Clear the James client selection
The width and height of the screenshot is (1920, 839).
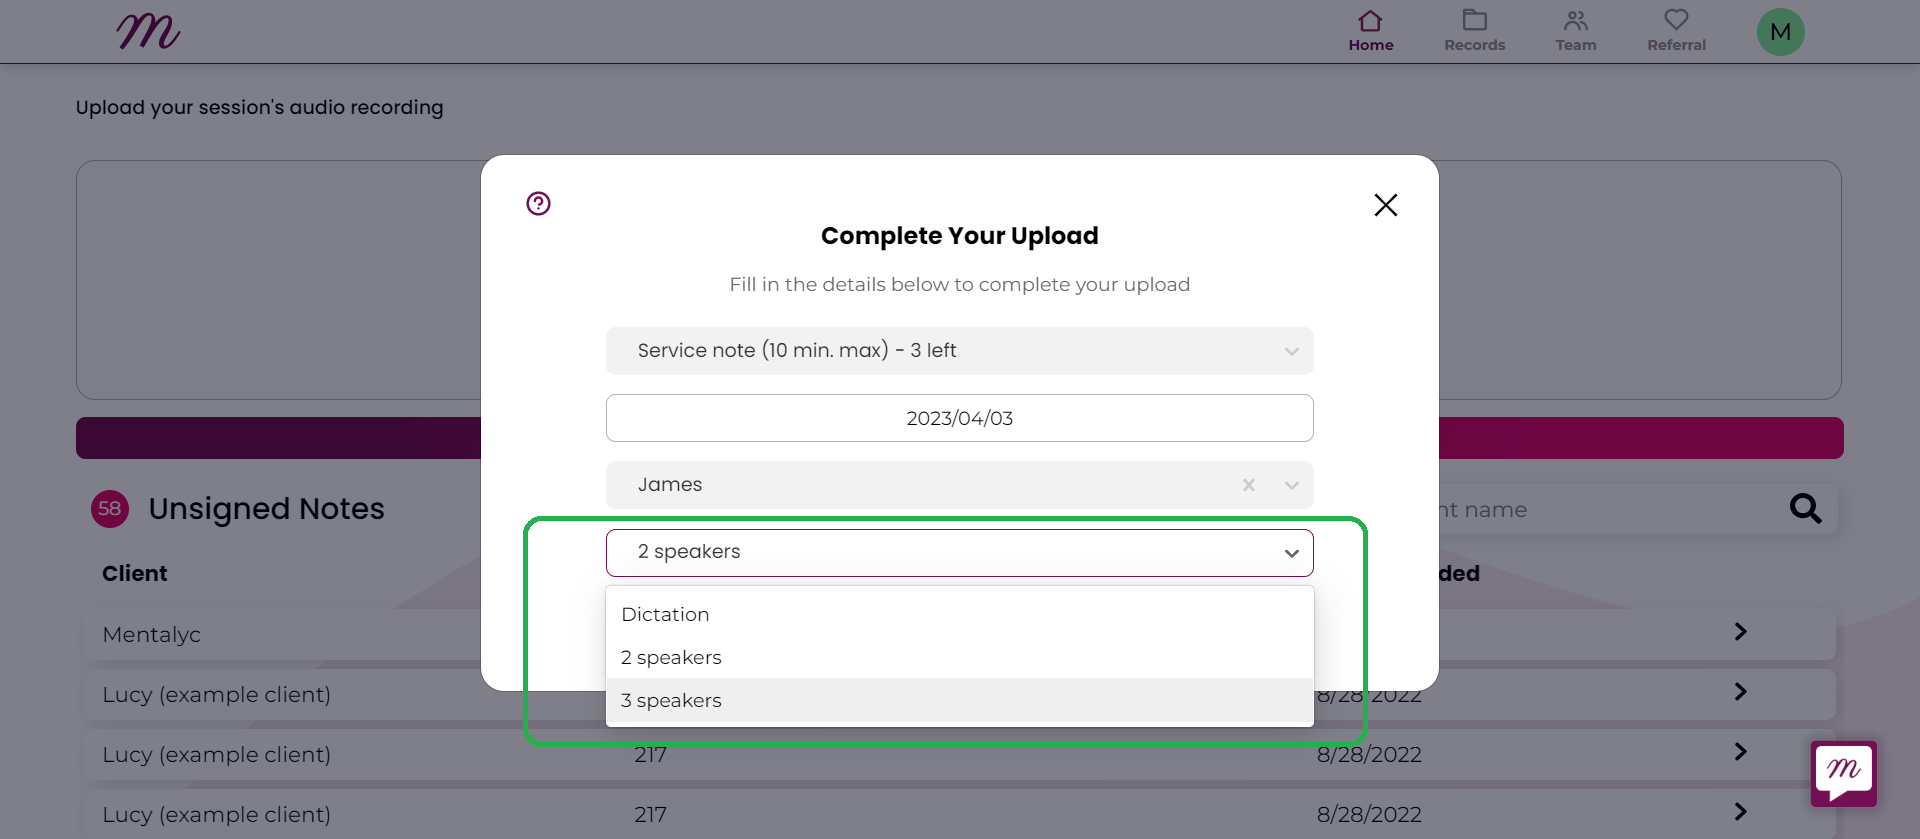(x=1248, y=485)
